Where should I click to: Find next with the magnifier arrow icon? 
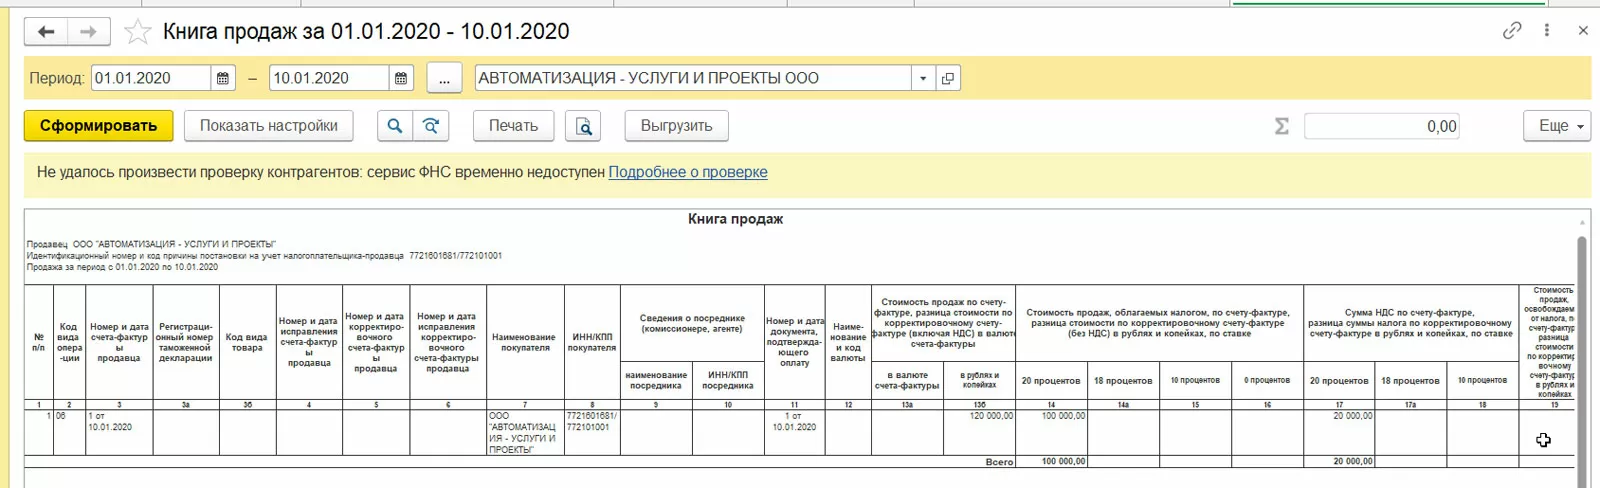(x=431, y=126)
